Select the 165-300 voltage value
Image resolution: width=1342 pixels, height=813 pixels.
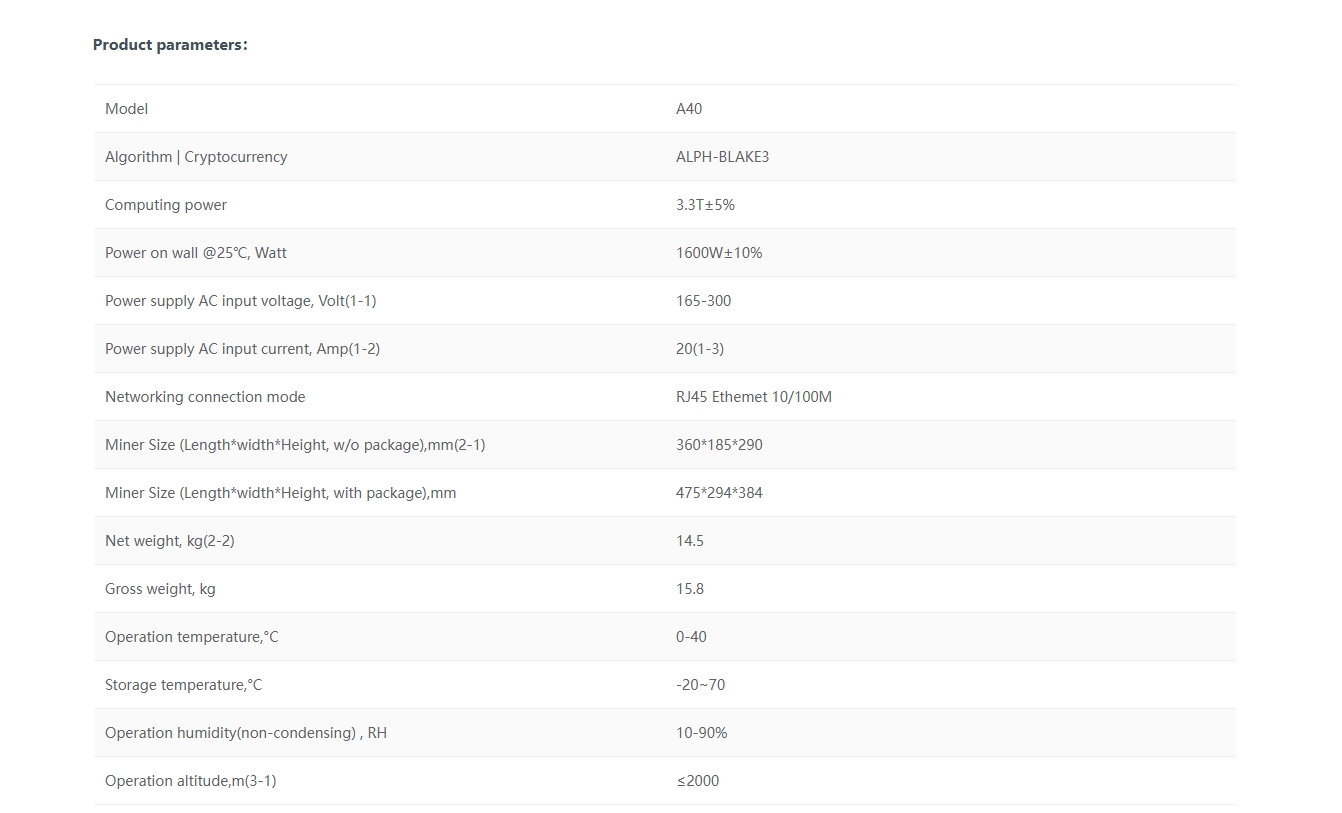coord(703,301)
